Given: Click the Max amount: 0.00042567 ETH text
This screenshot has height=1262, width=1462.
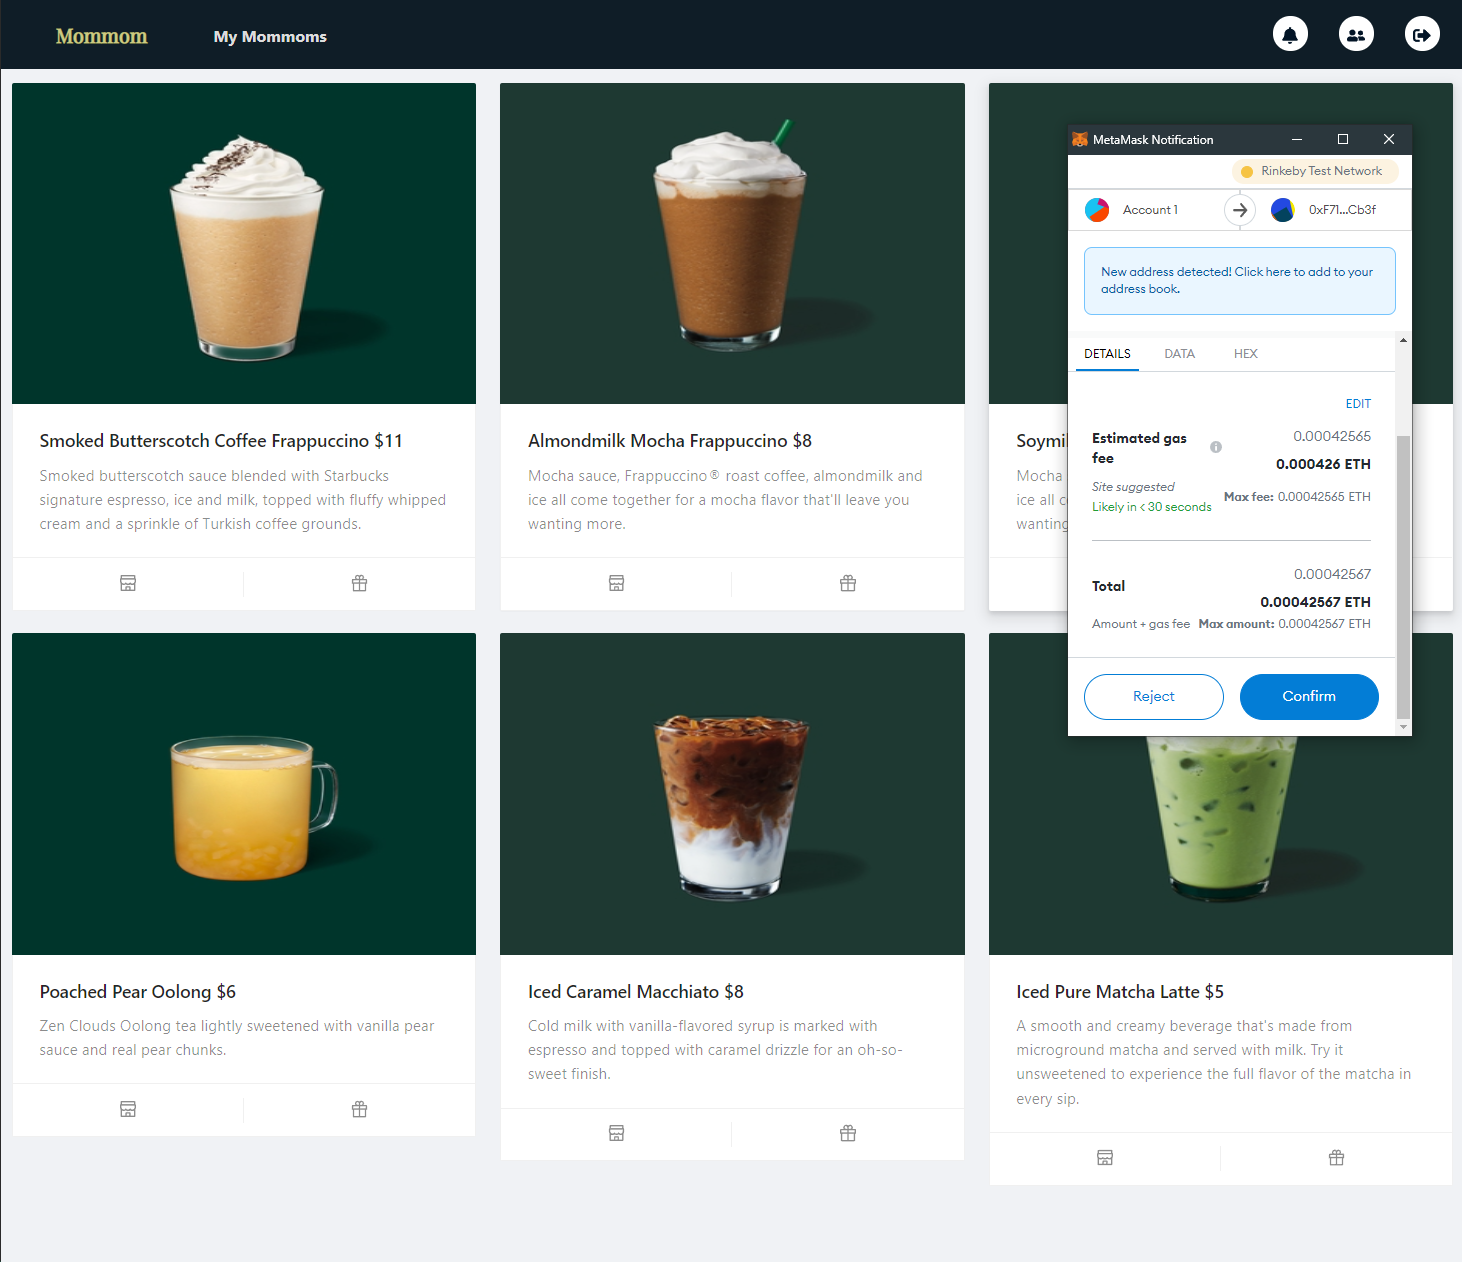Looking at the screenshot, I should click(1285, 624).
